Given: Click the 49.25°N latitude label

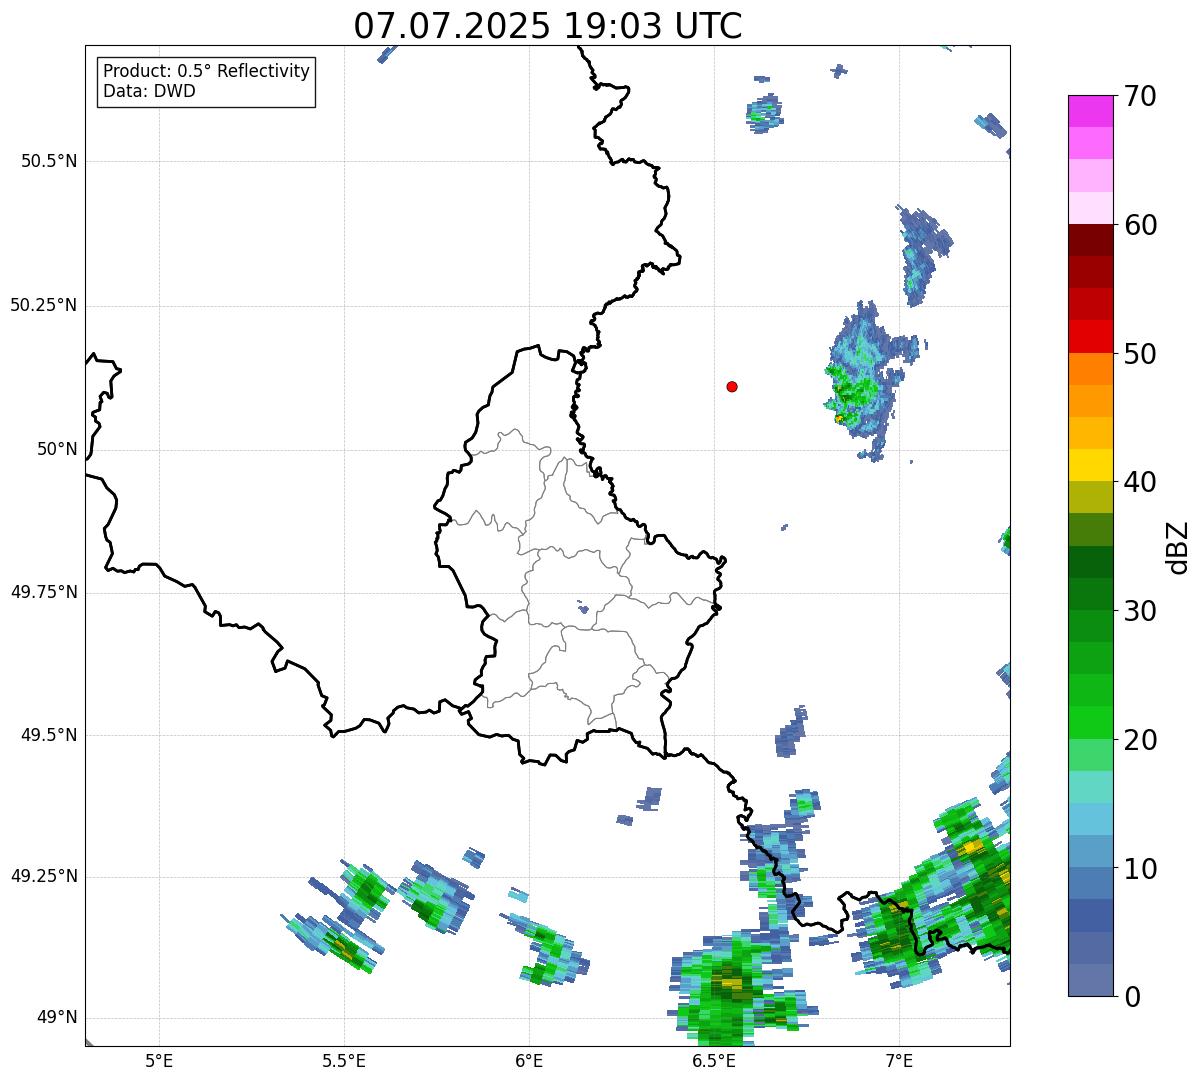Looking at the screenshot, I should click(44, 876).
